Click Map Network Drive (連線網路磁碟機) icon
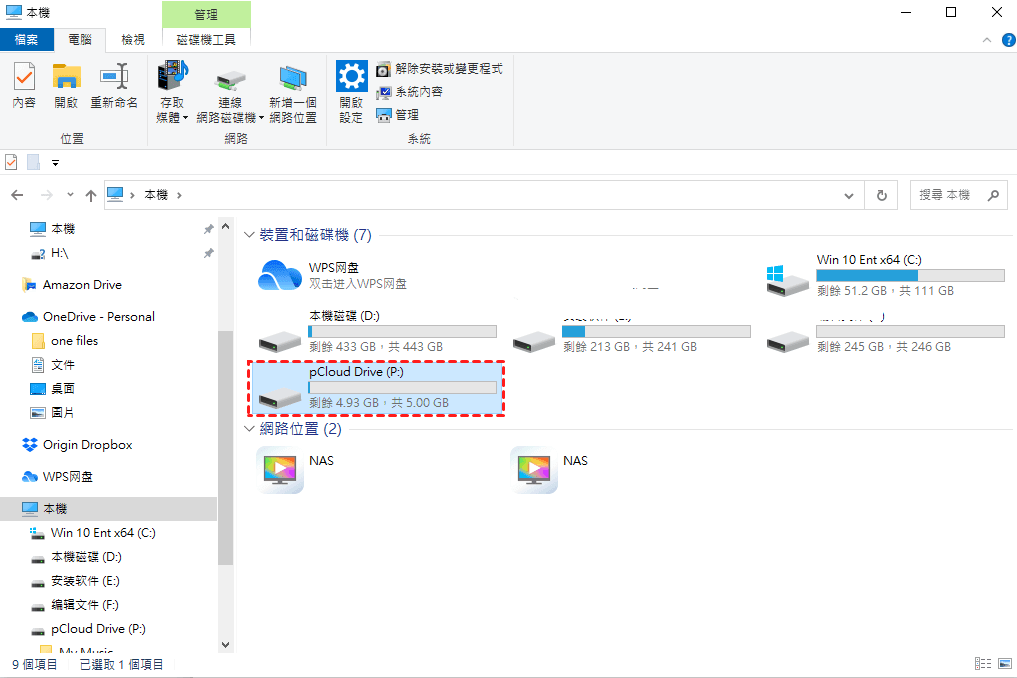Screen dimensions: 1017x678 [x=230, y=95]
